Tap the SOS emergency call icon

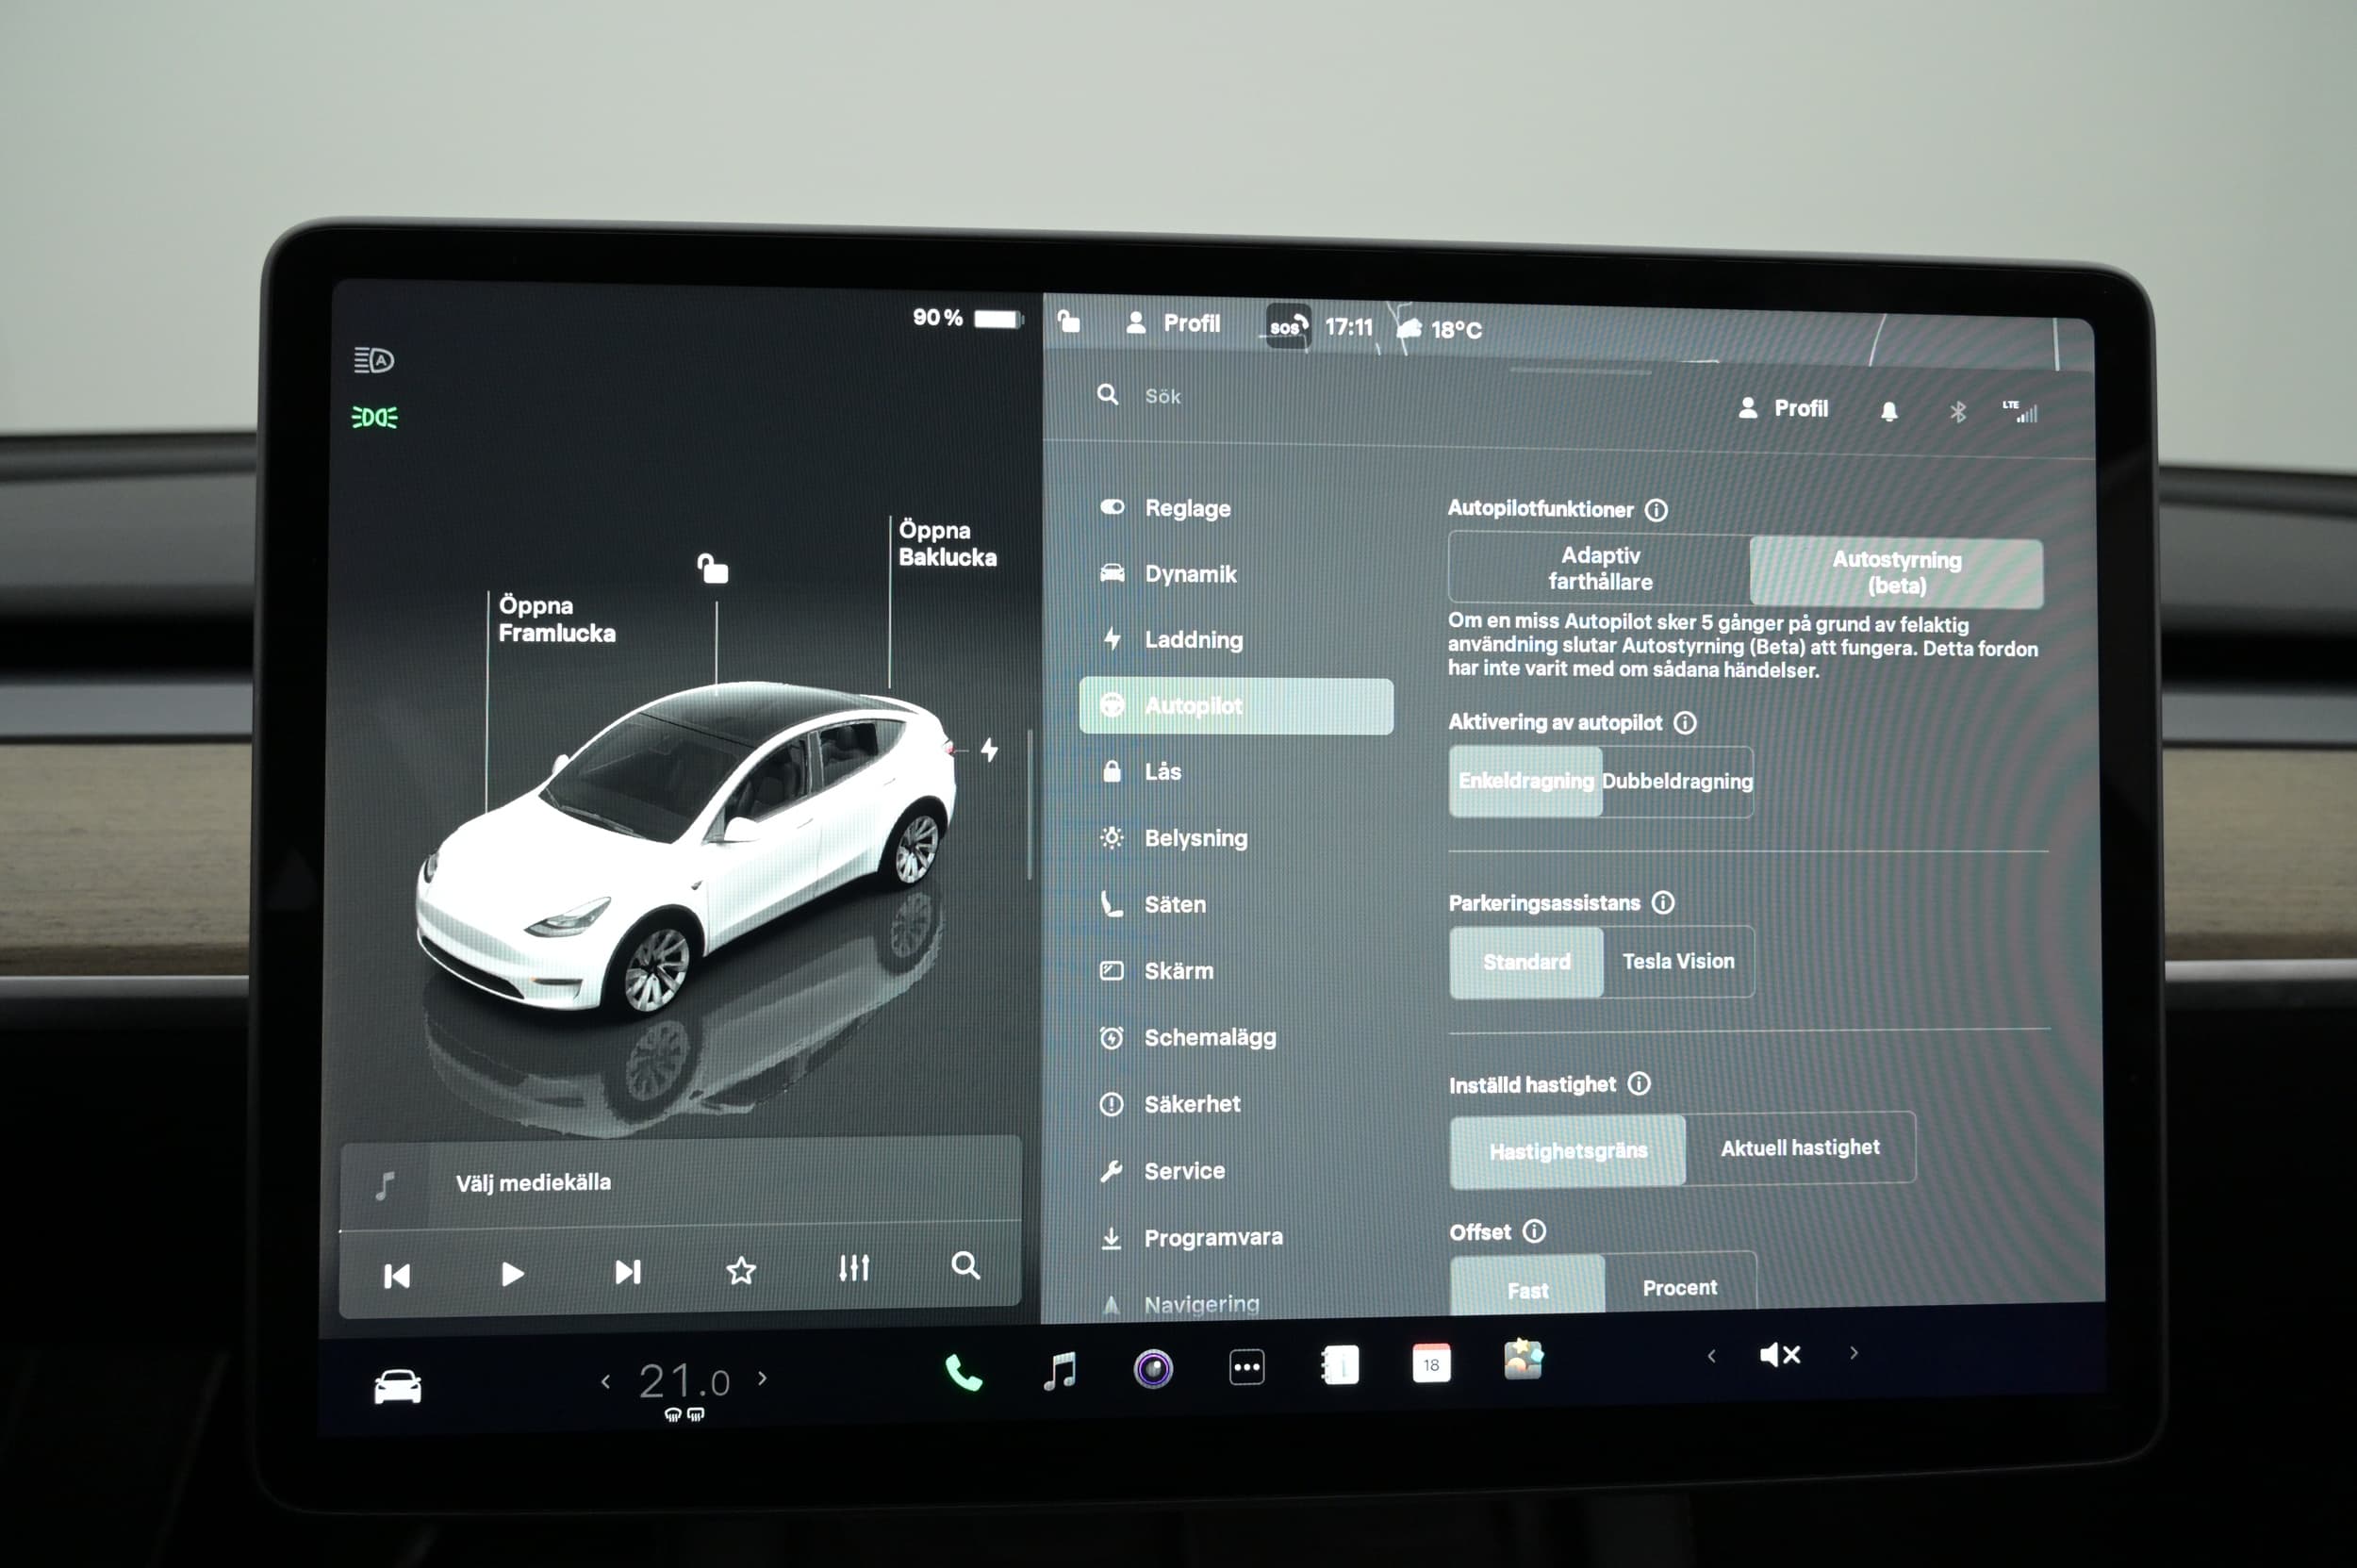click(x=1287, y=326)
